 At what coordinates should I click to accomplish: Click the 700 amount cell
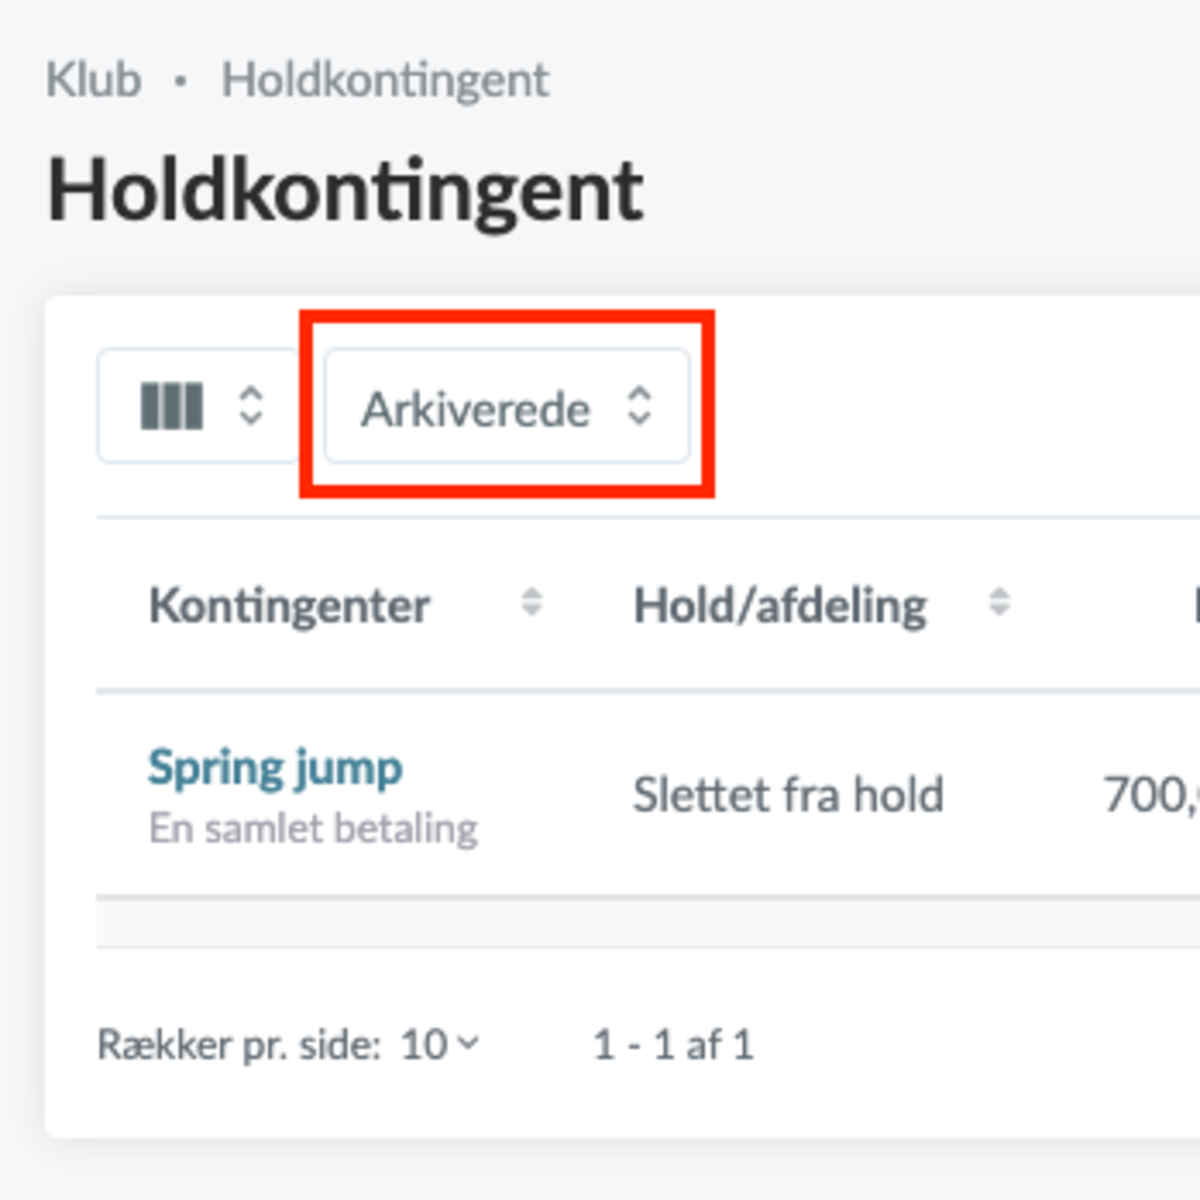pyautogui.click(x=1151, y=796)
